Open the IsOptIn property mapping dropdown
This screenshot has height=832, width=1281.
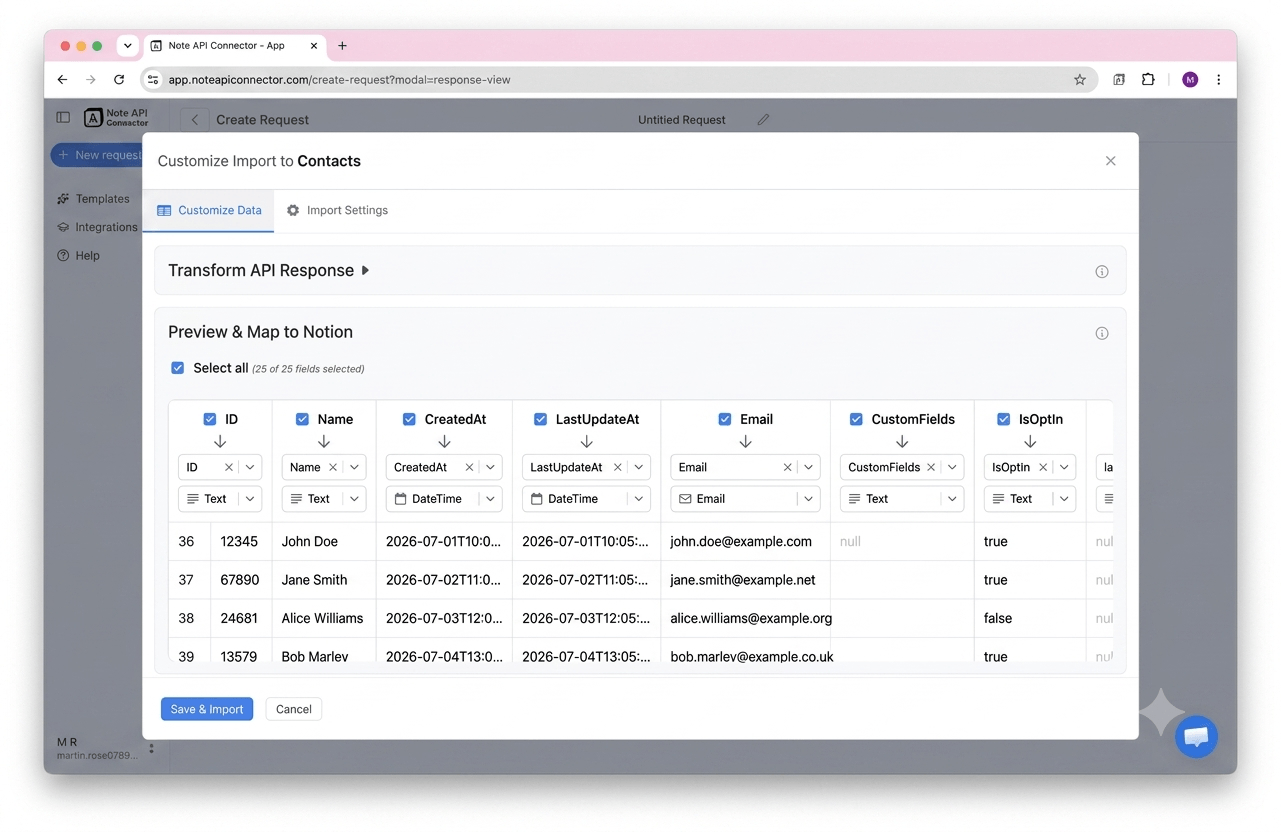1065,467
